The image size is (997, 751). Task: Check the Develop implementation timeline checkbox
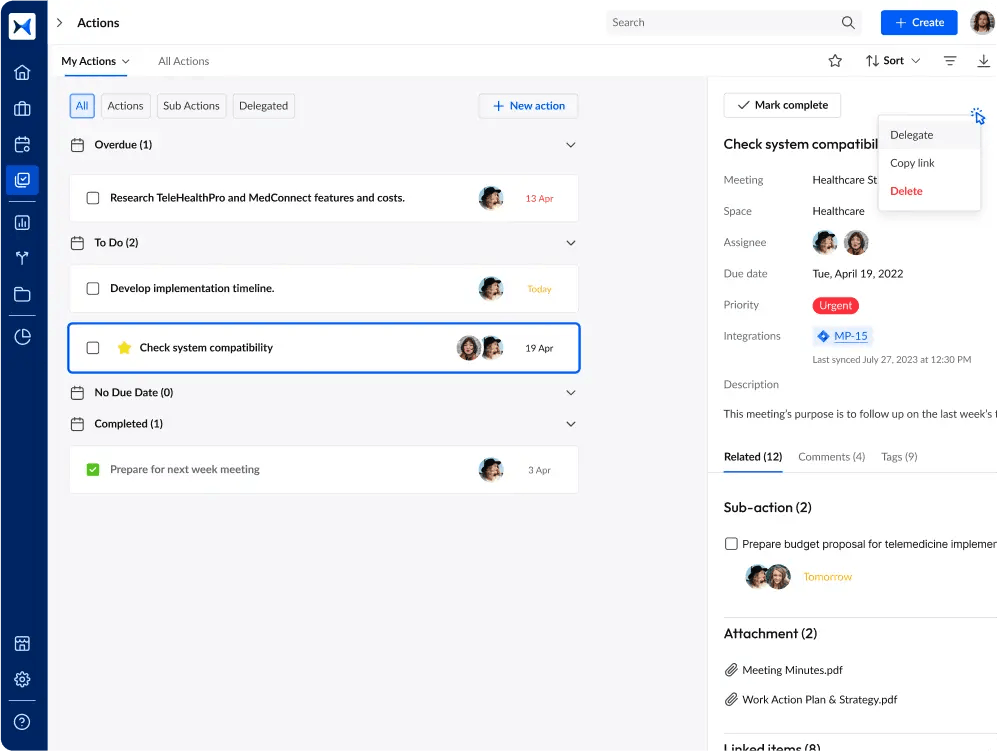(93, 289)
